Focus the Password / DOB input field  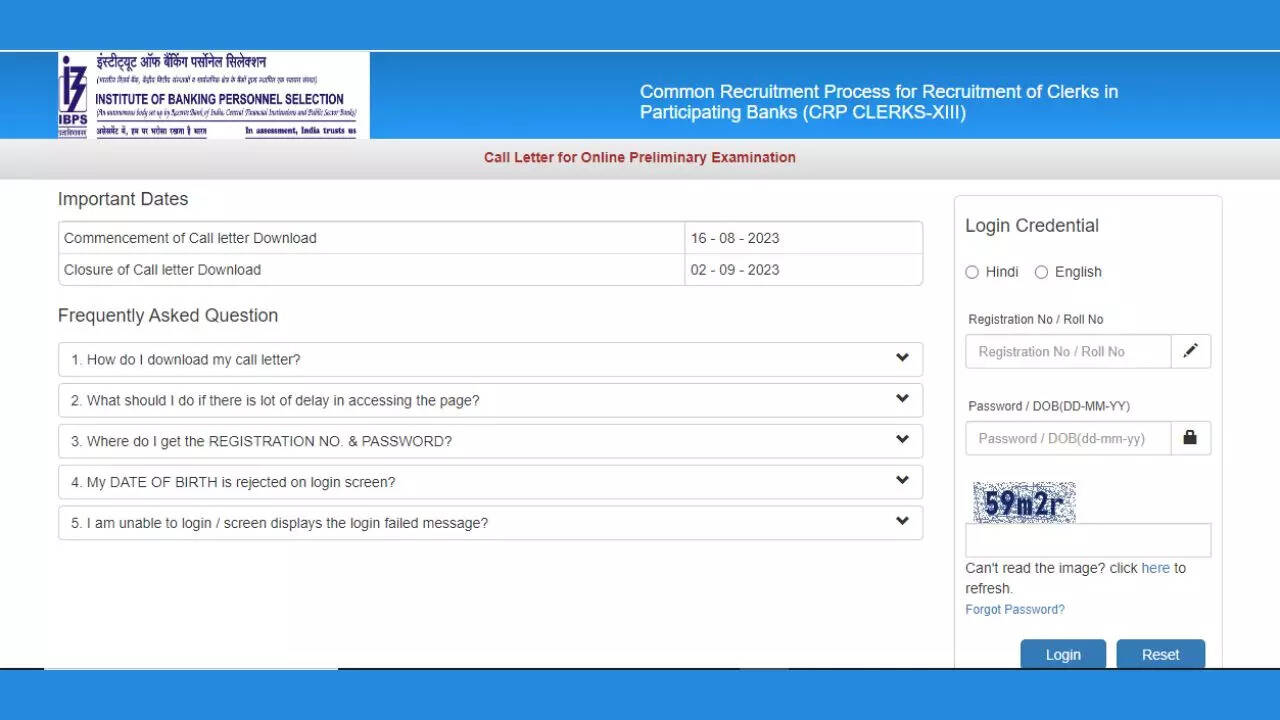[x=1067, y=439]
